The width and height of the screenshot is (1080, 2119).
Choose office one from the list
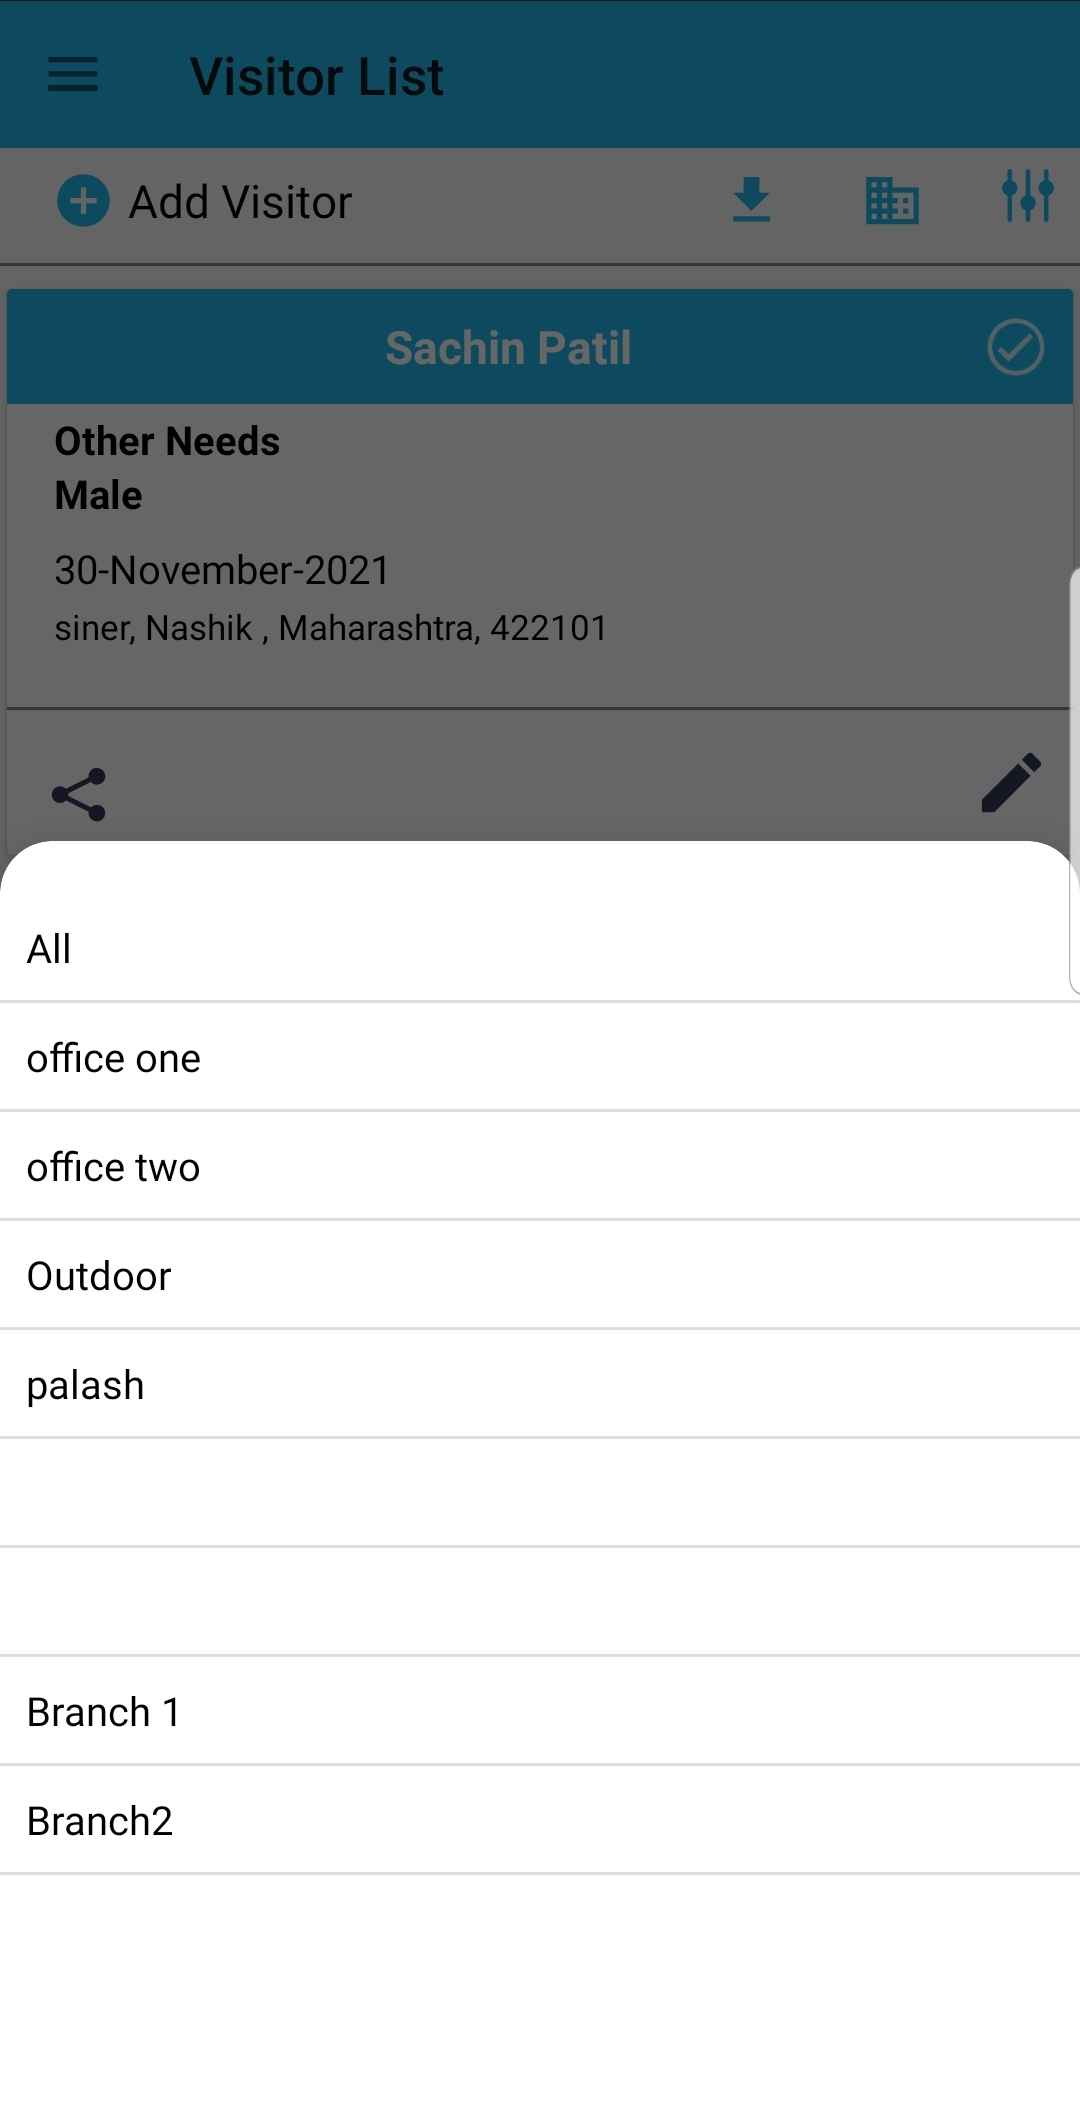(x=114, y=1058)
